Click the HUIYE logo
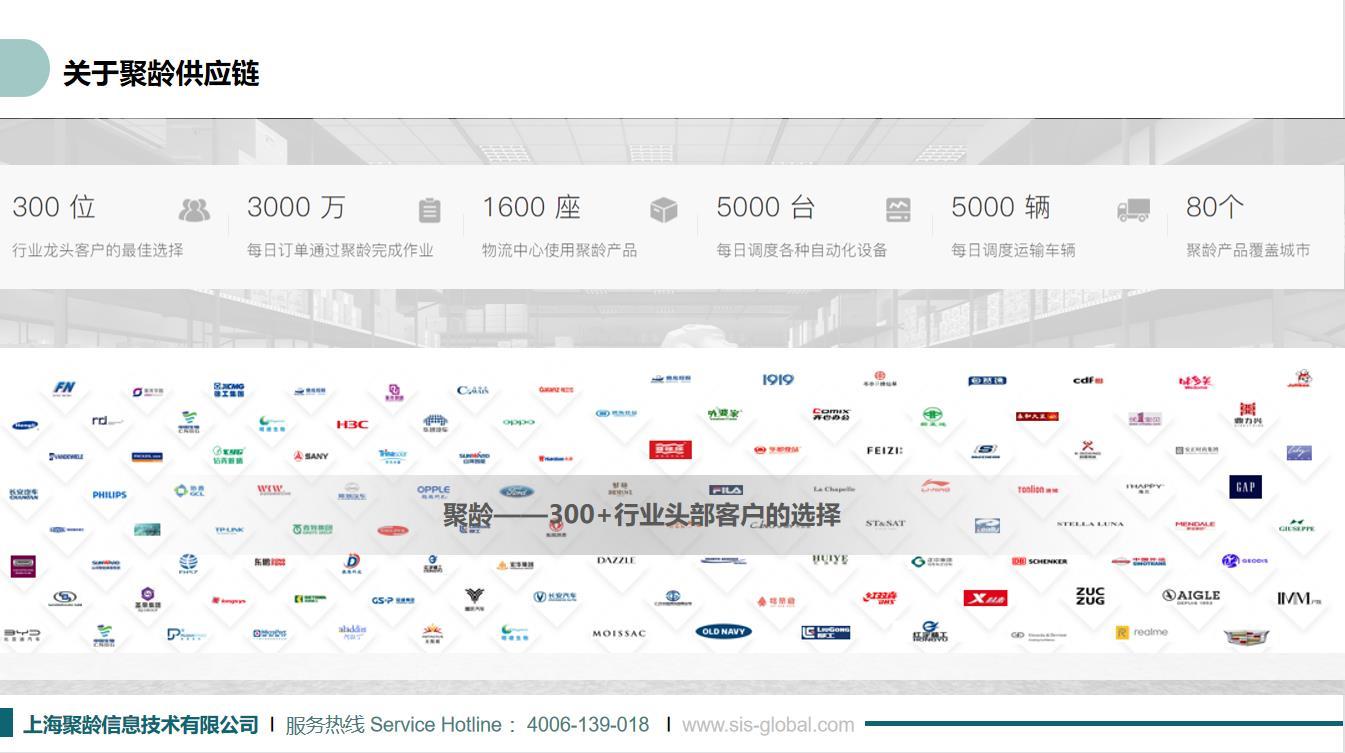 coord(830,560)
